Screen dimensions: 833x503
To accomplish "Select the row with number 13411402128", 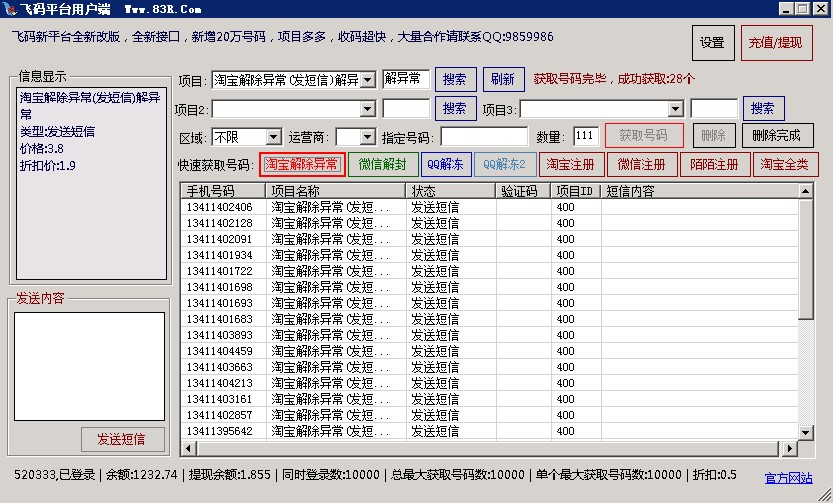I will click(489, 223).
